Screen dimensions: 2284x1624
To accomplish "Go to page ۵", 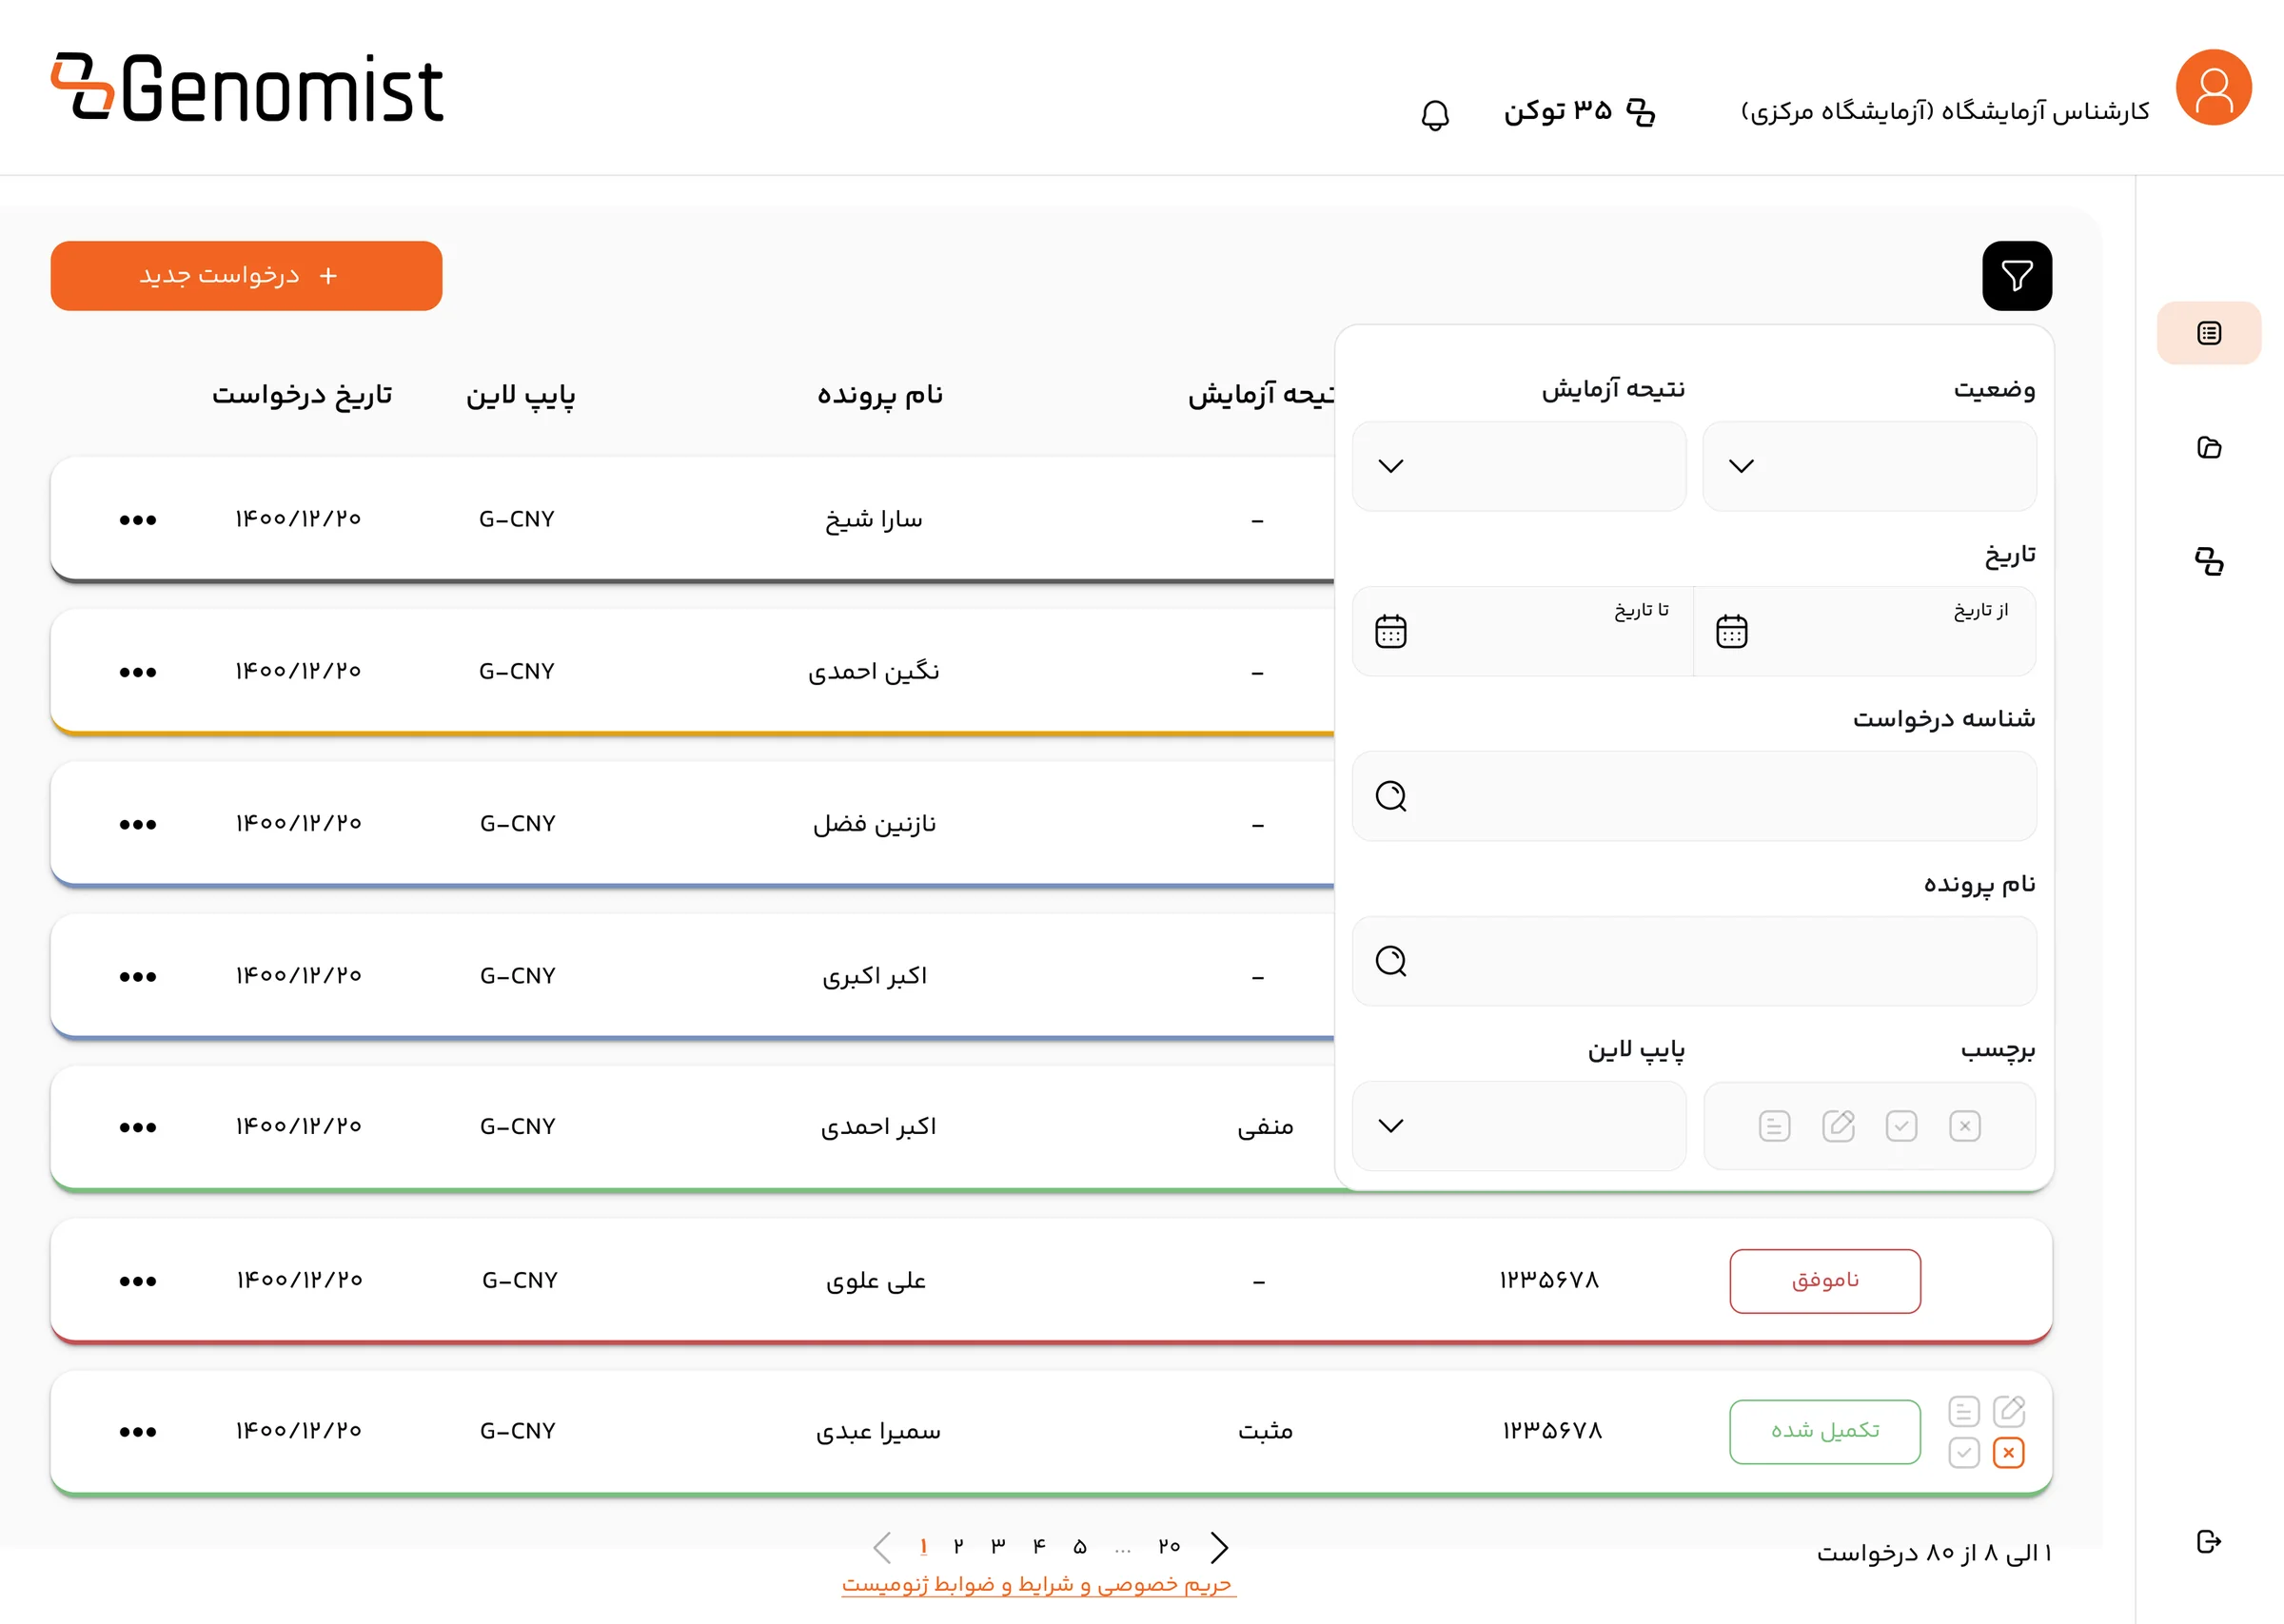I will click(x=1079, y=1547).
